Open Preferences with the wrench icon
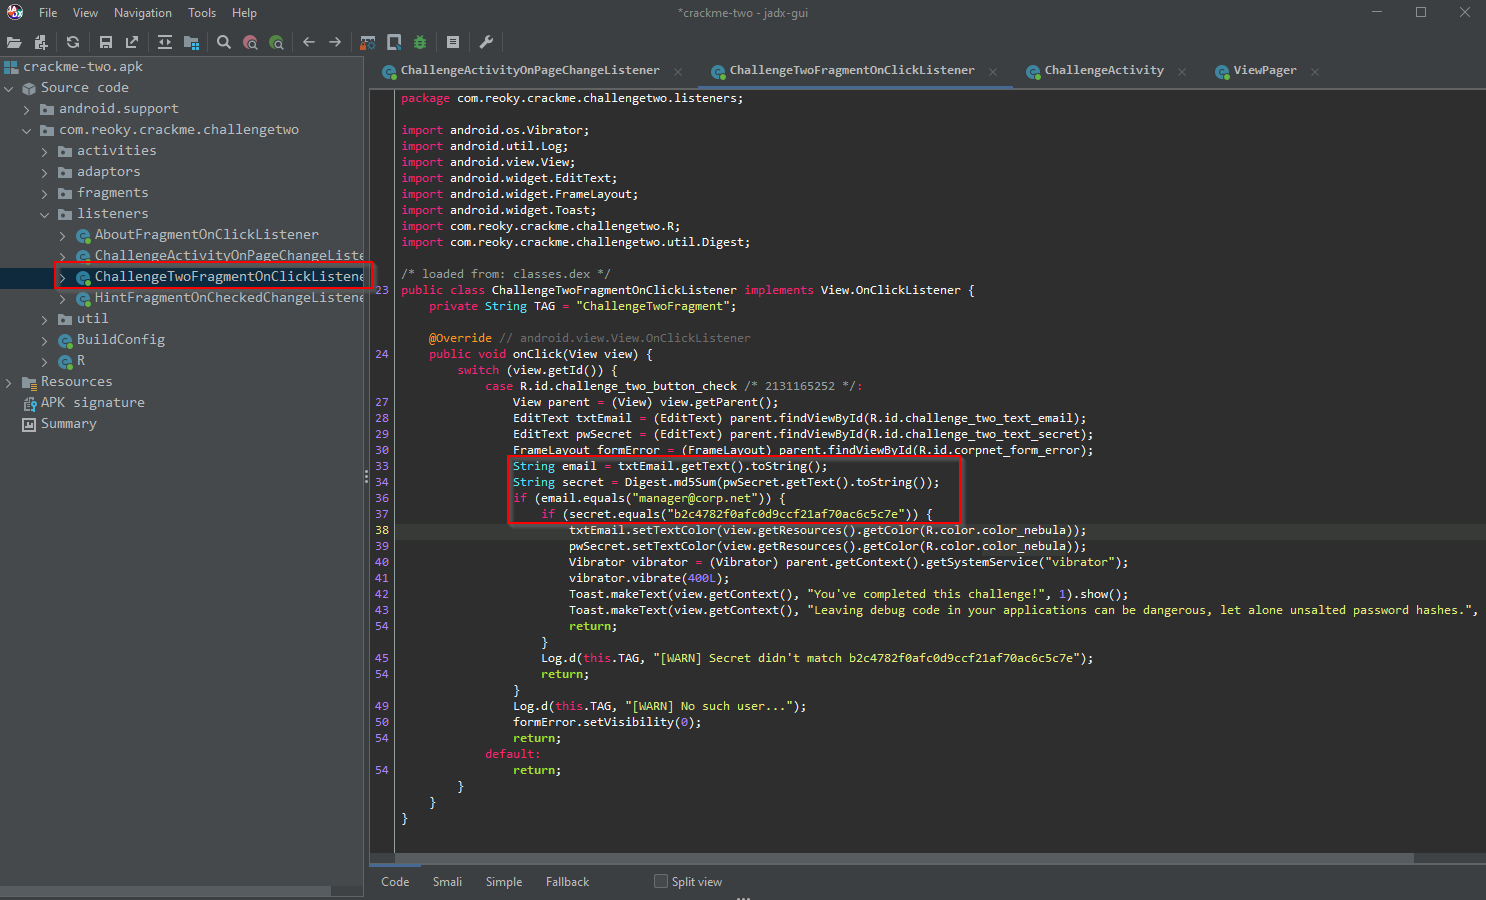The image size is (1486, 900). pos(486,42)
